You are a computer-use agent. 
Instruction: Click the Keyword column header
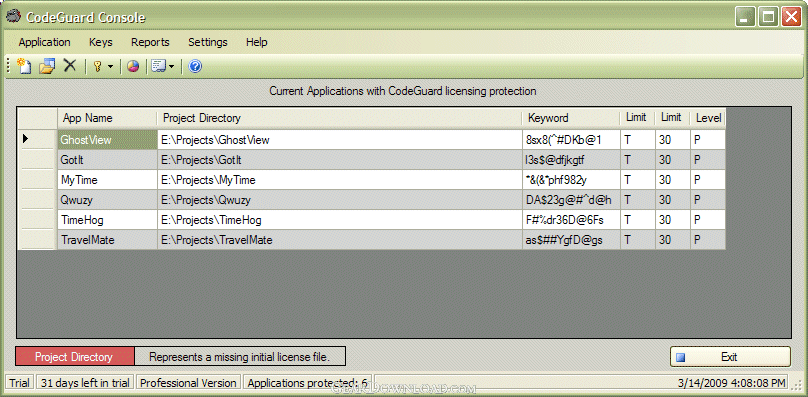(571, 118)
